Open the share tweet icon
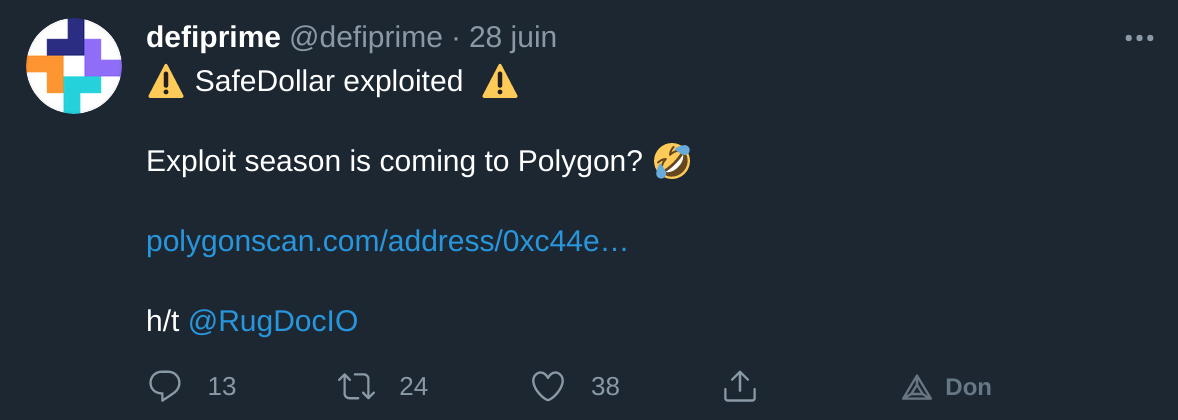 [740, 386]
